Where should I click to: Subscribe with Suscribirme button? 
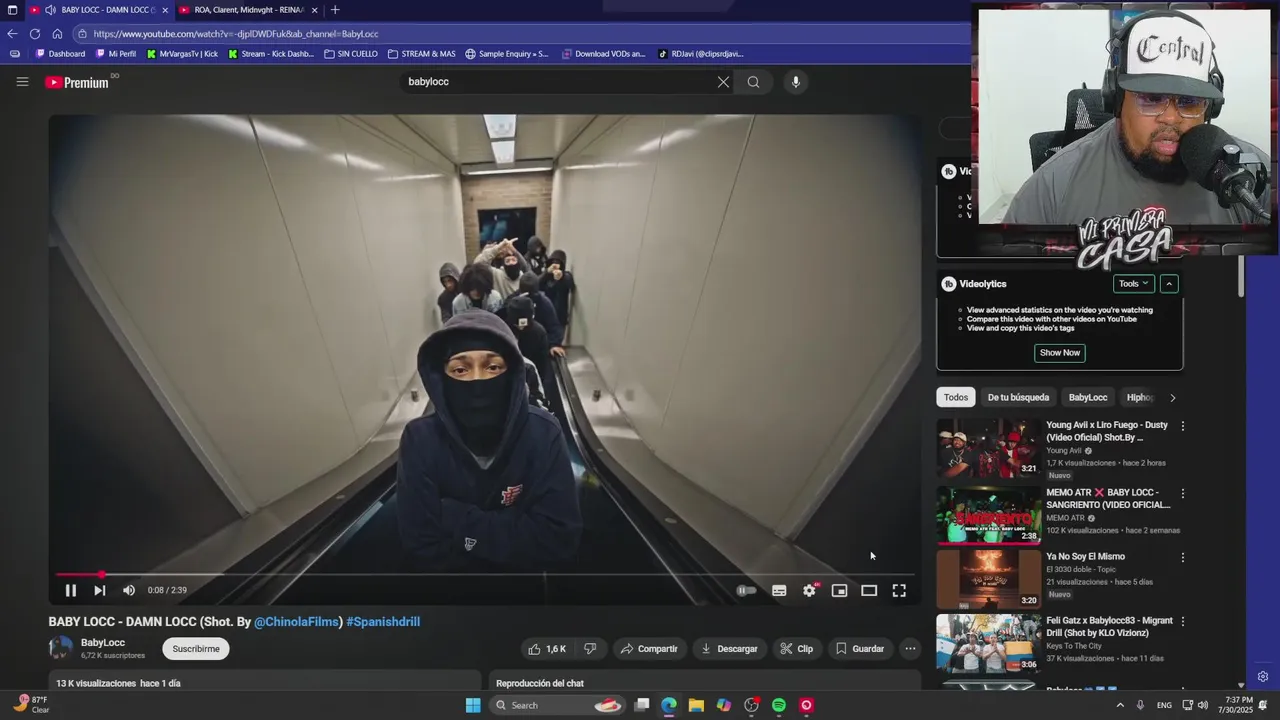196,649
